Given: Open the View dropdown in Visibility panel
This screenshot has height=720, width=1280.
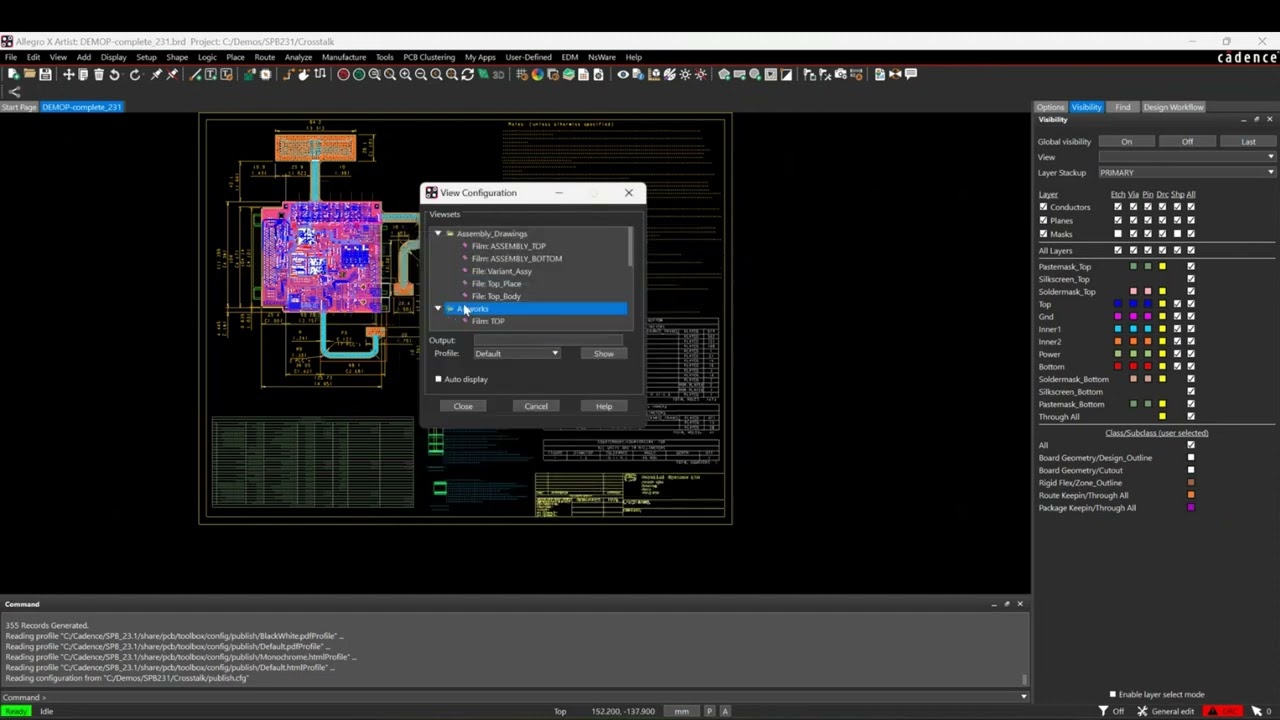Looking at the screenshot, I should pyautogui.click(x=1187, y=157).
